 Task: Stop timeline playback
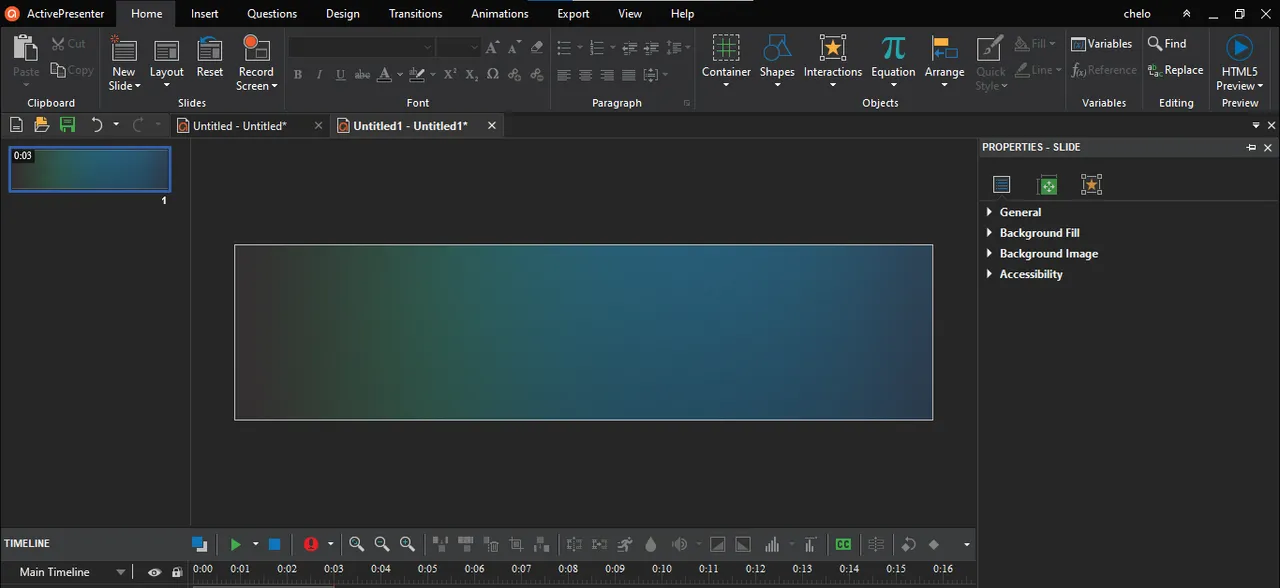tap(274, 544)
